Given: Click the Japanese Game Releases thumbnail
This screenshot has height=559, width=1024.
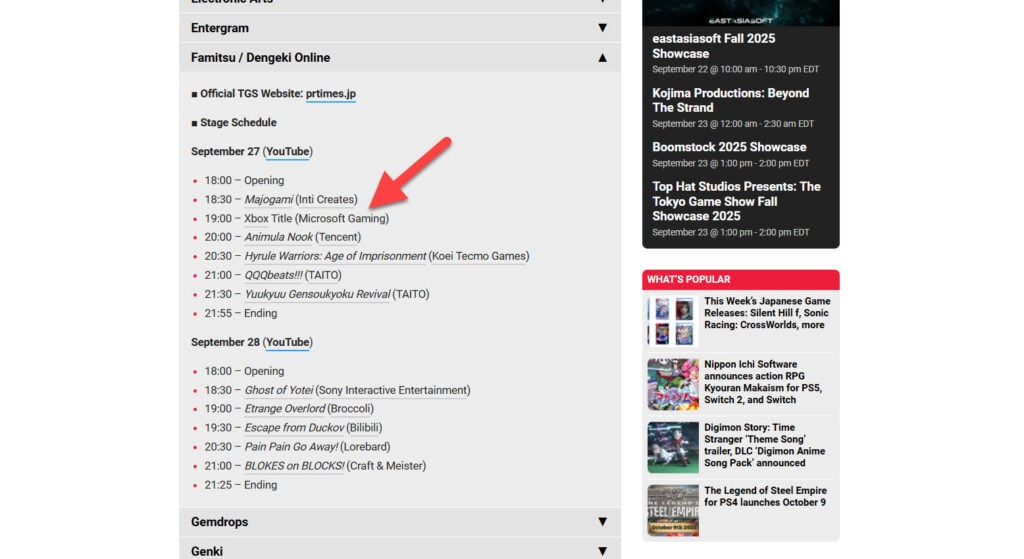Looking at the screenshot, I should [673, 321].
